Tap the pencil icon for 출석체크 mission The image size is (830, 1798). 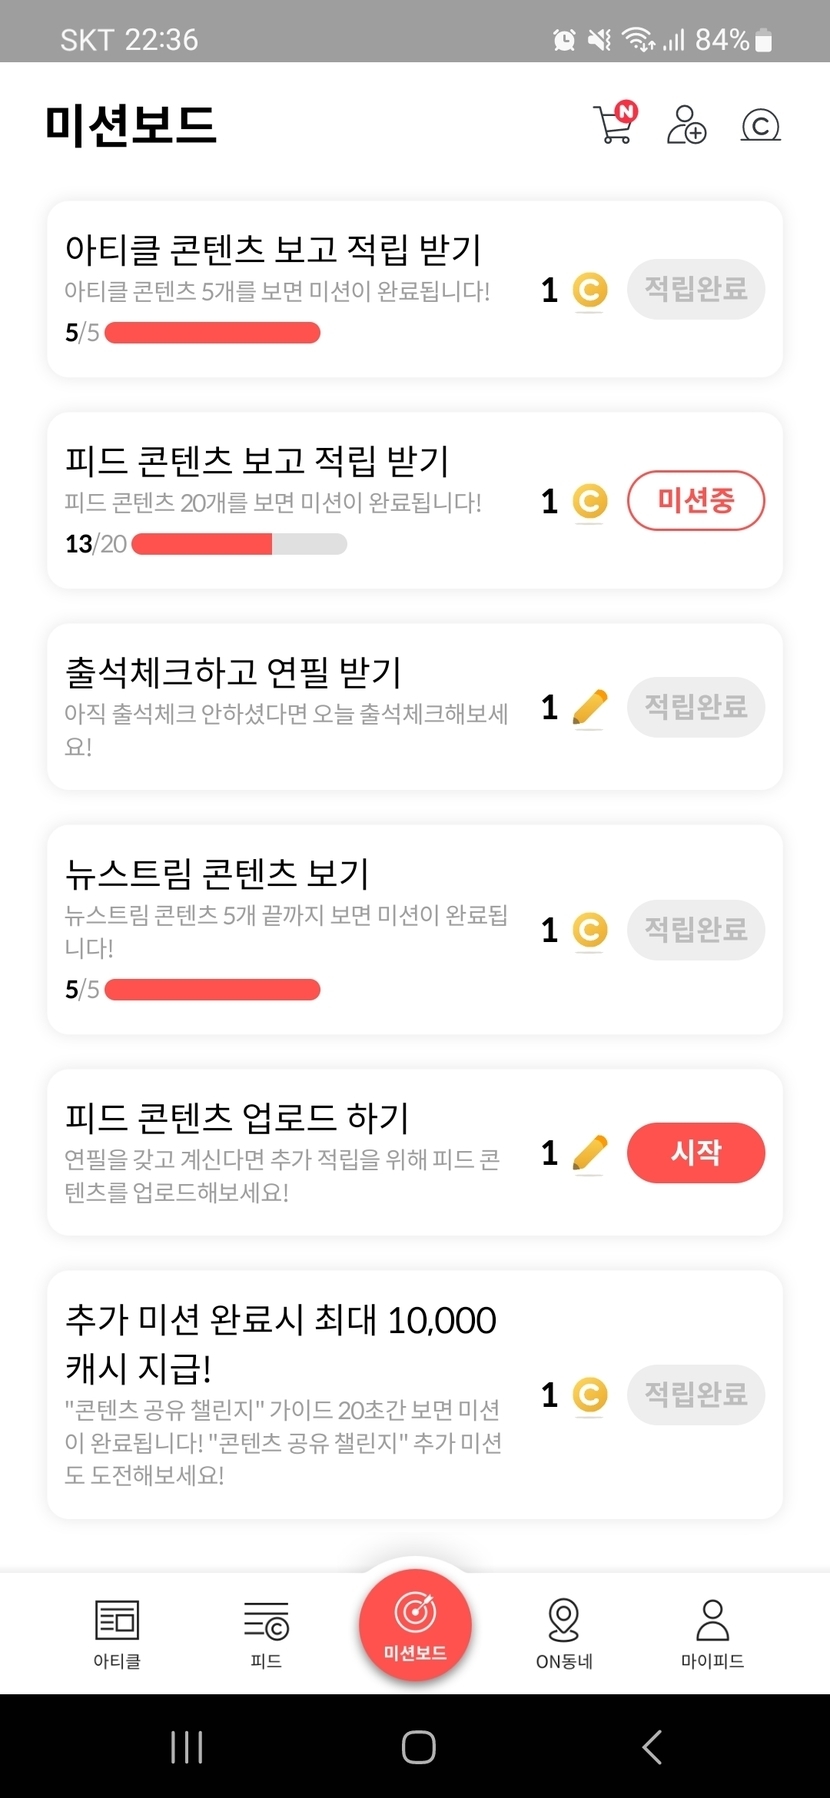click(x=590, y=707)
